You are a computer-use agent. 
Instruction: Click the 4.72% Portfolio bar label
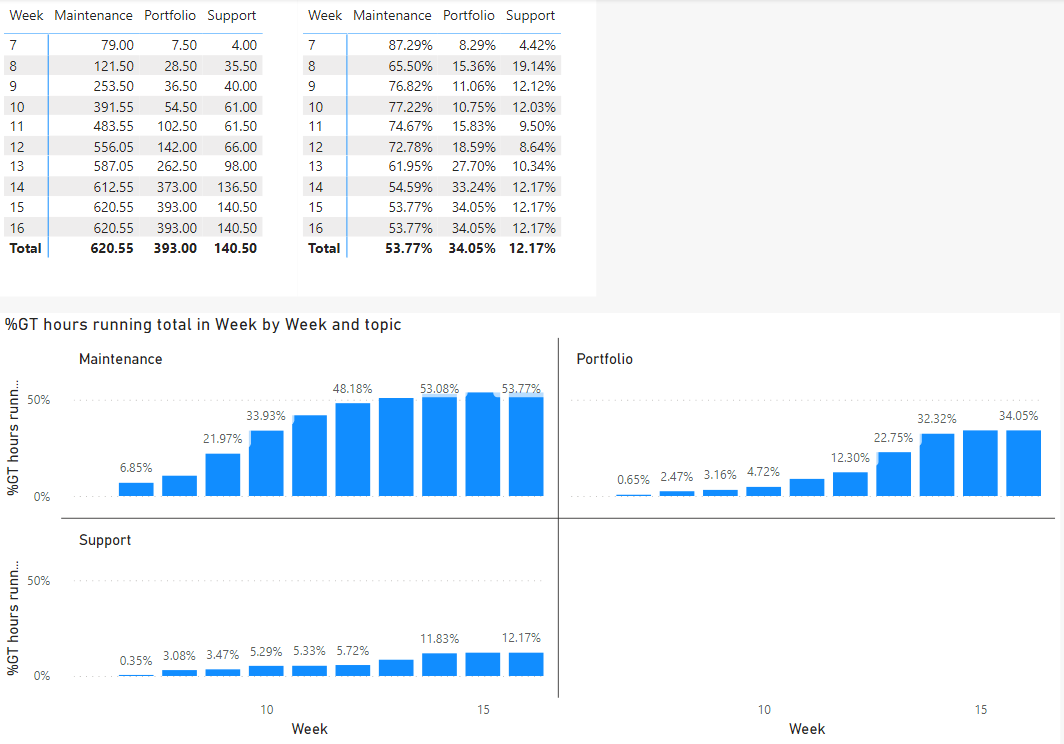763,472
